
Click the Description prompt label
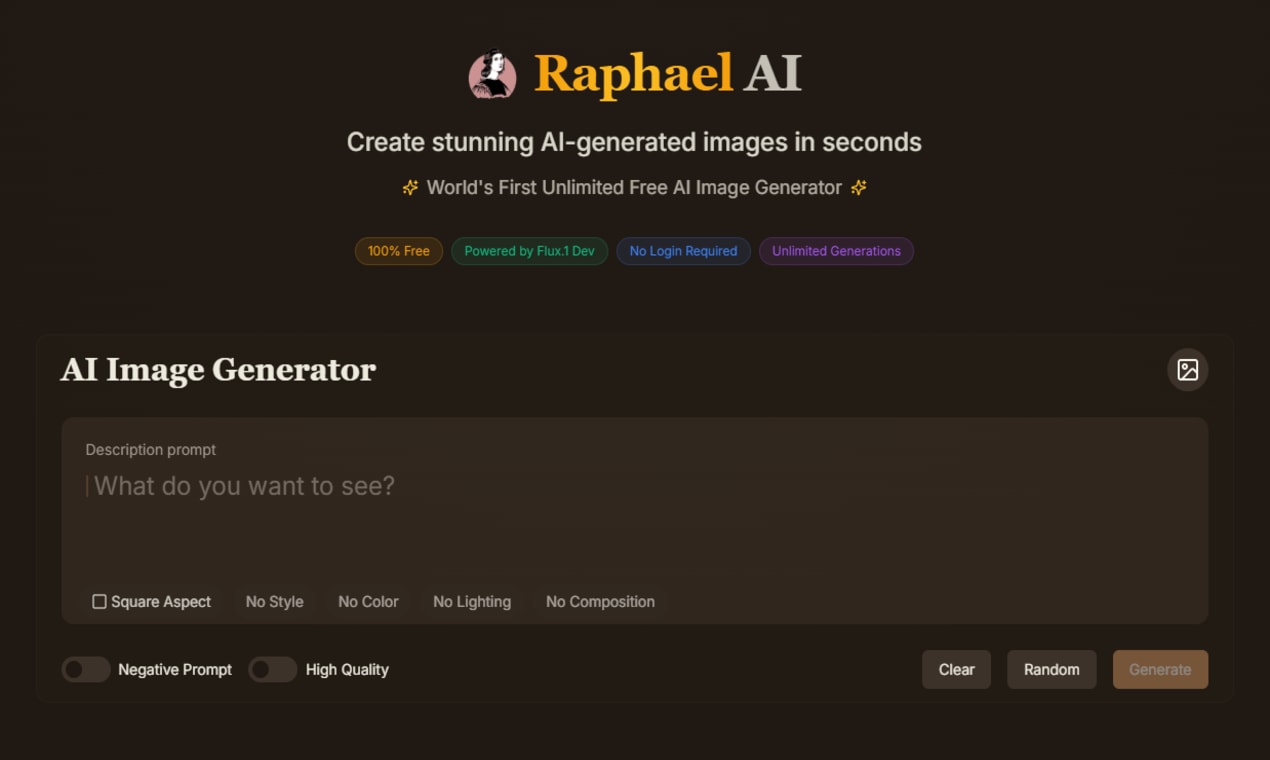pos(151,450)
